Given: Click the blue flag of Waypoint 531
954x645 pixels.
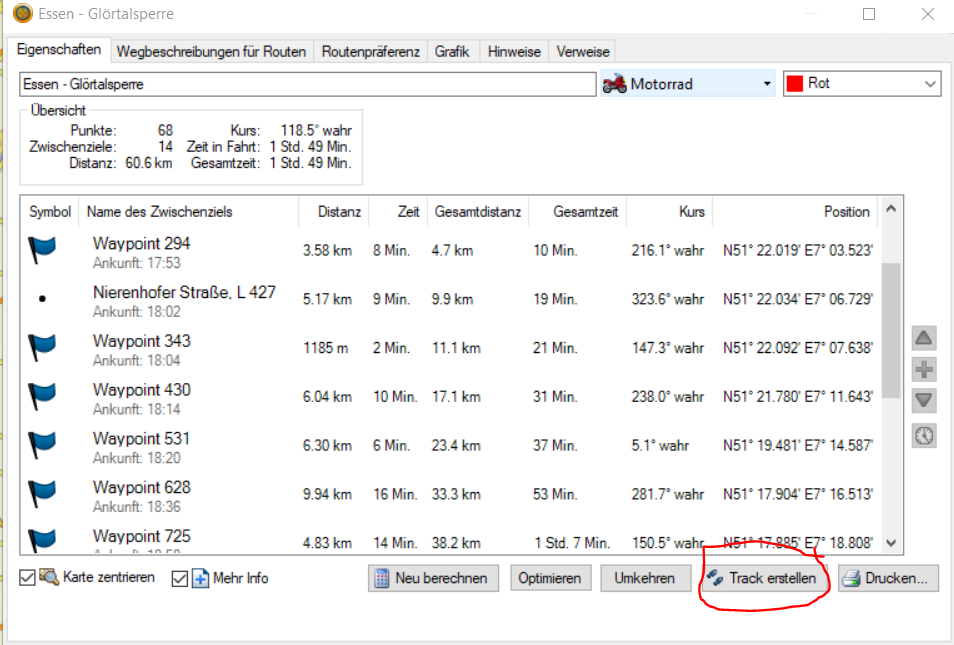Looking at the screenshot, I should click(43, 445).
